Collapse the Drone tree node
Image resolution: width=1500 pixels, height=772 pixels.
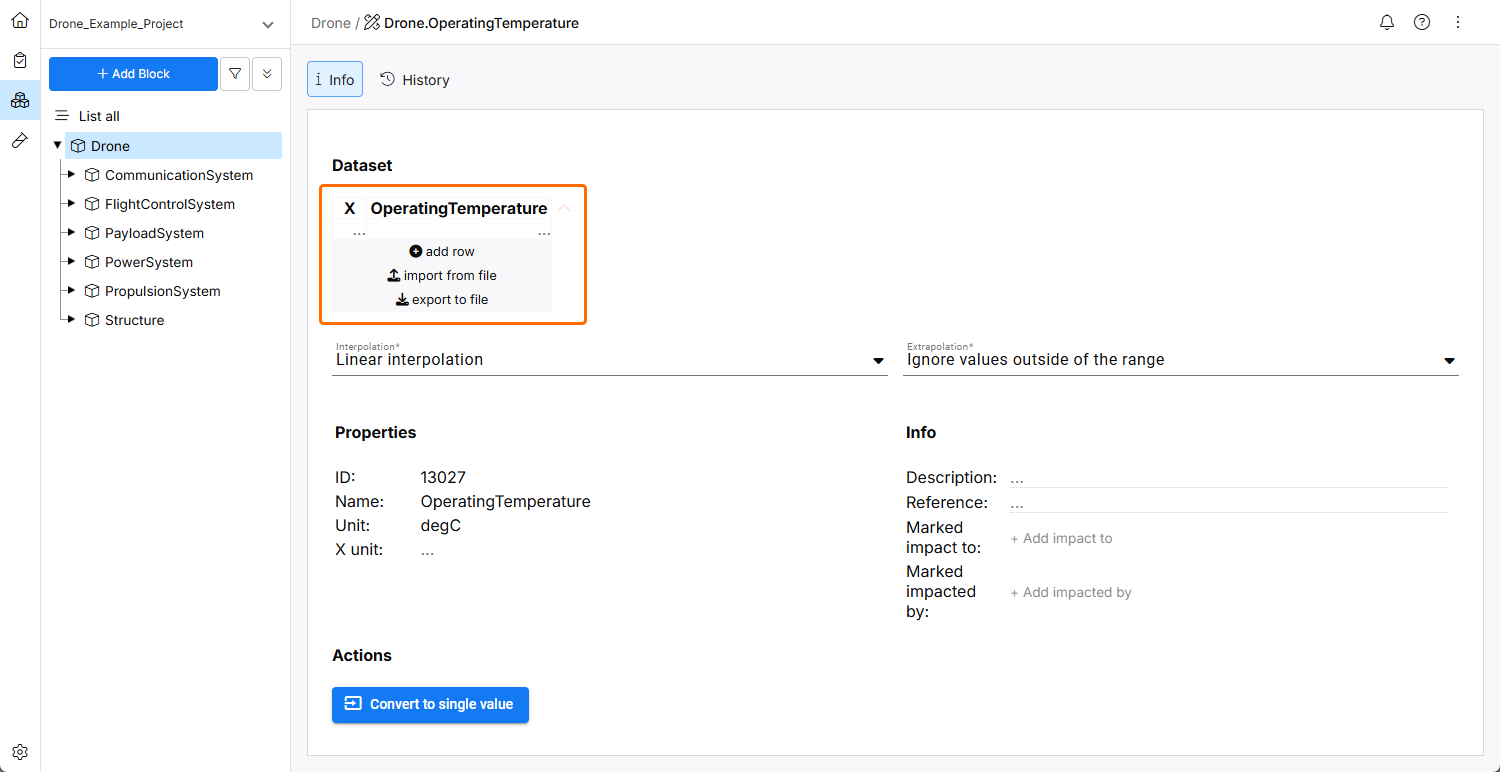pos(57,146)
